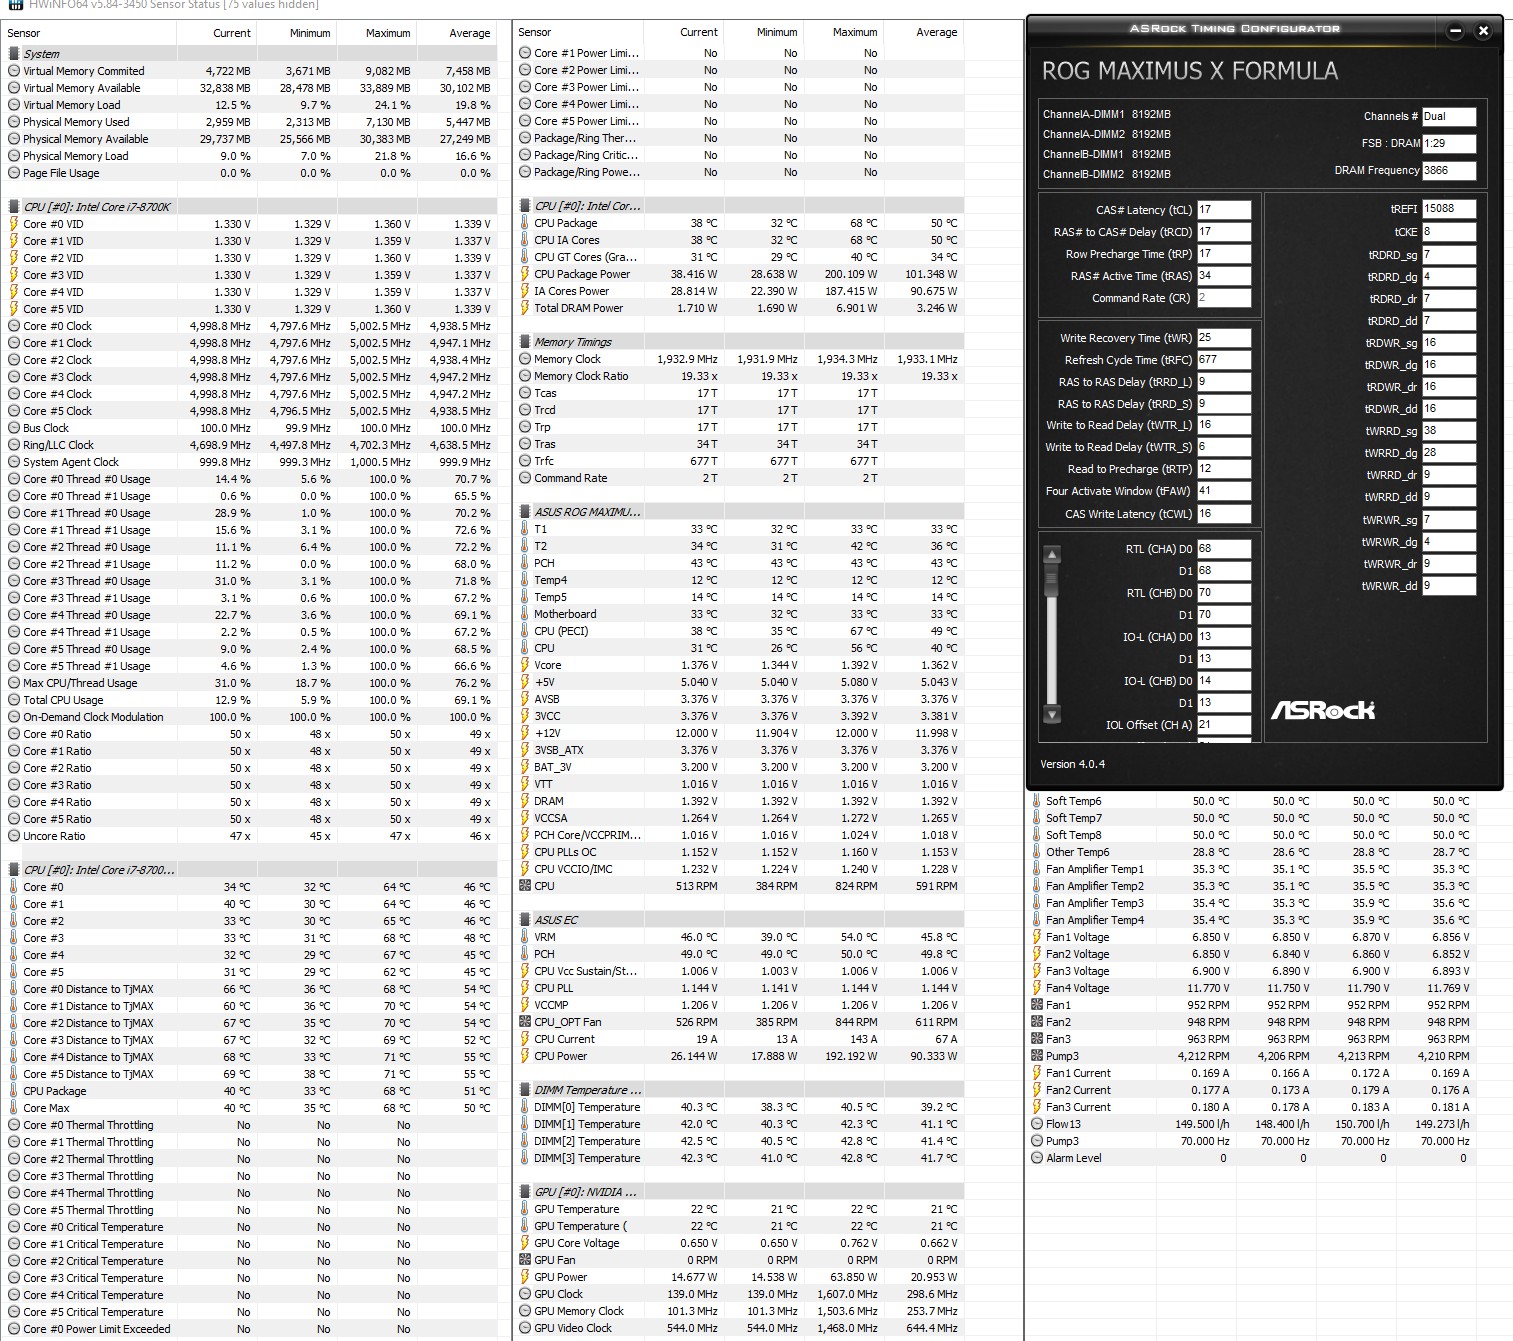This screenshot has height=1341, width=1513.
Task: Click the icon next to Core #0 Thermal Throttling
Action: [14, 1125]
